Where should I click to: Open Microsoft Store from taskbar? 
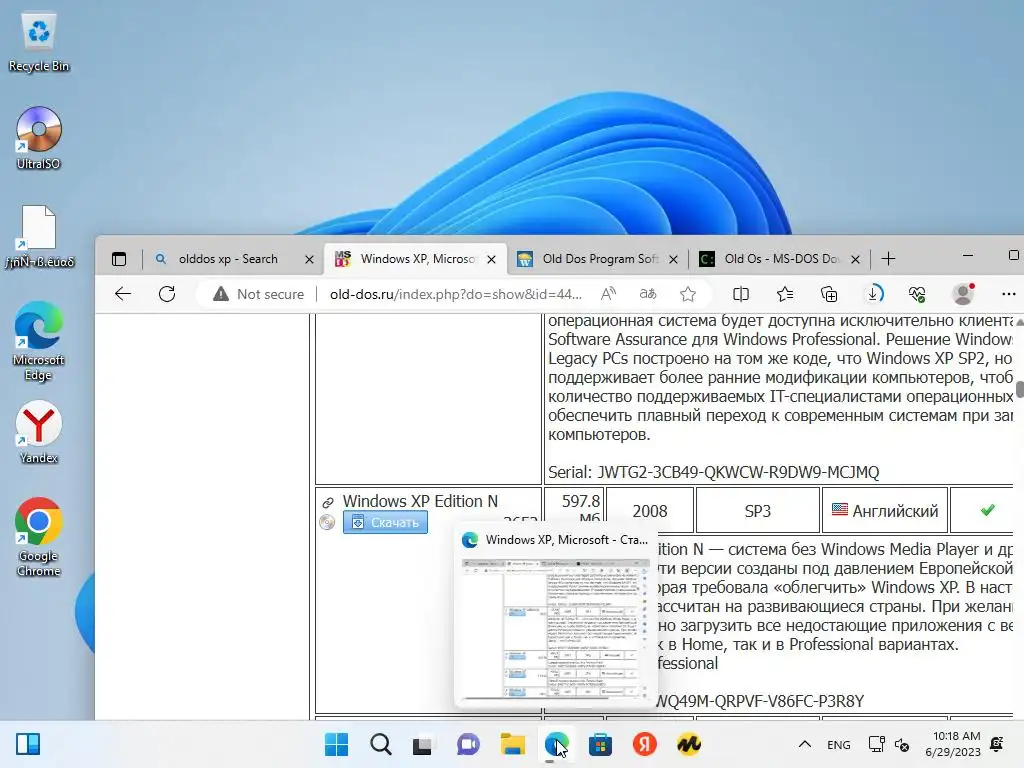point(600,744)
